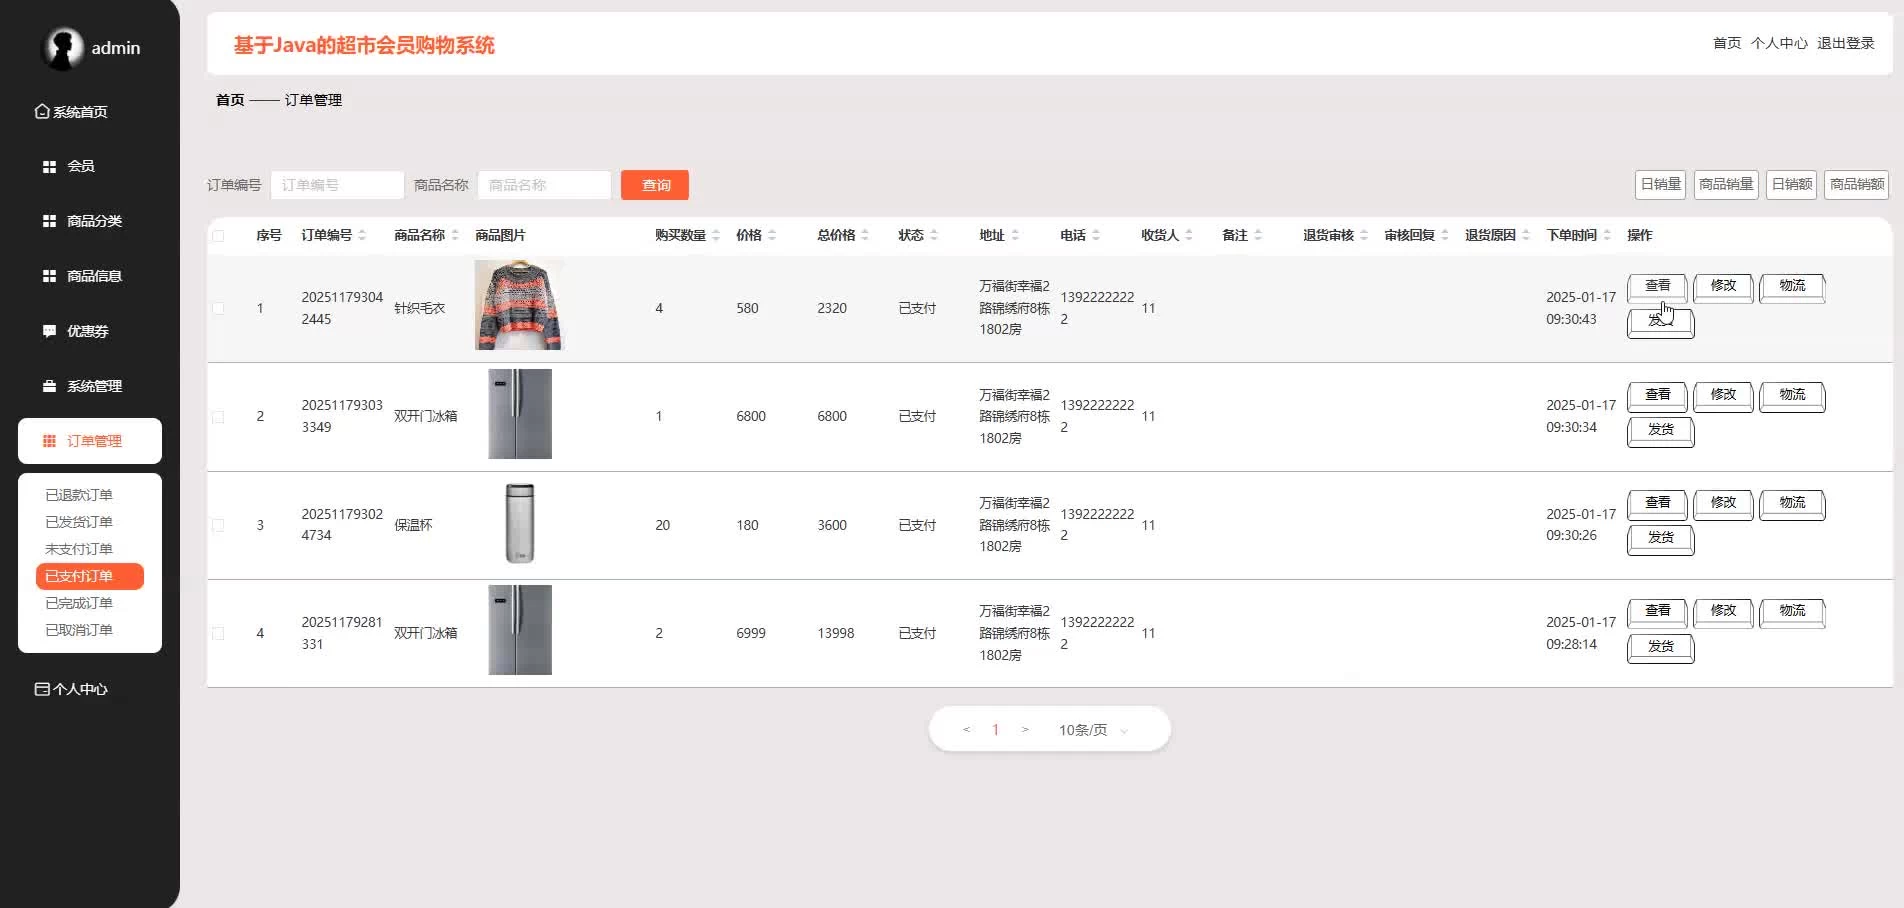Click the 商品信息 sidebar icon
Viewport: 1904px width, 908px height.
coord(49,276)
